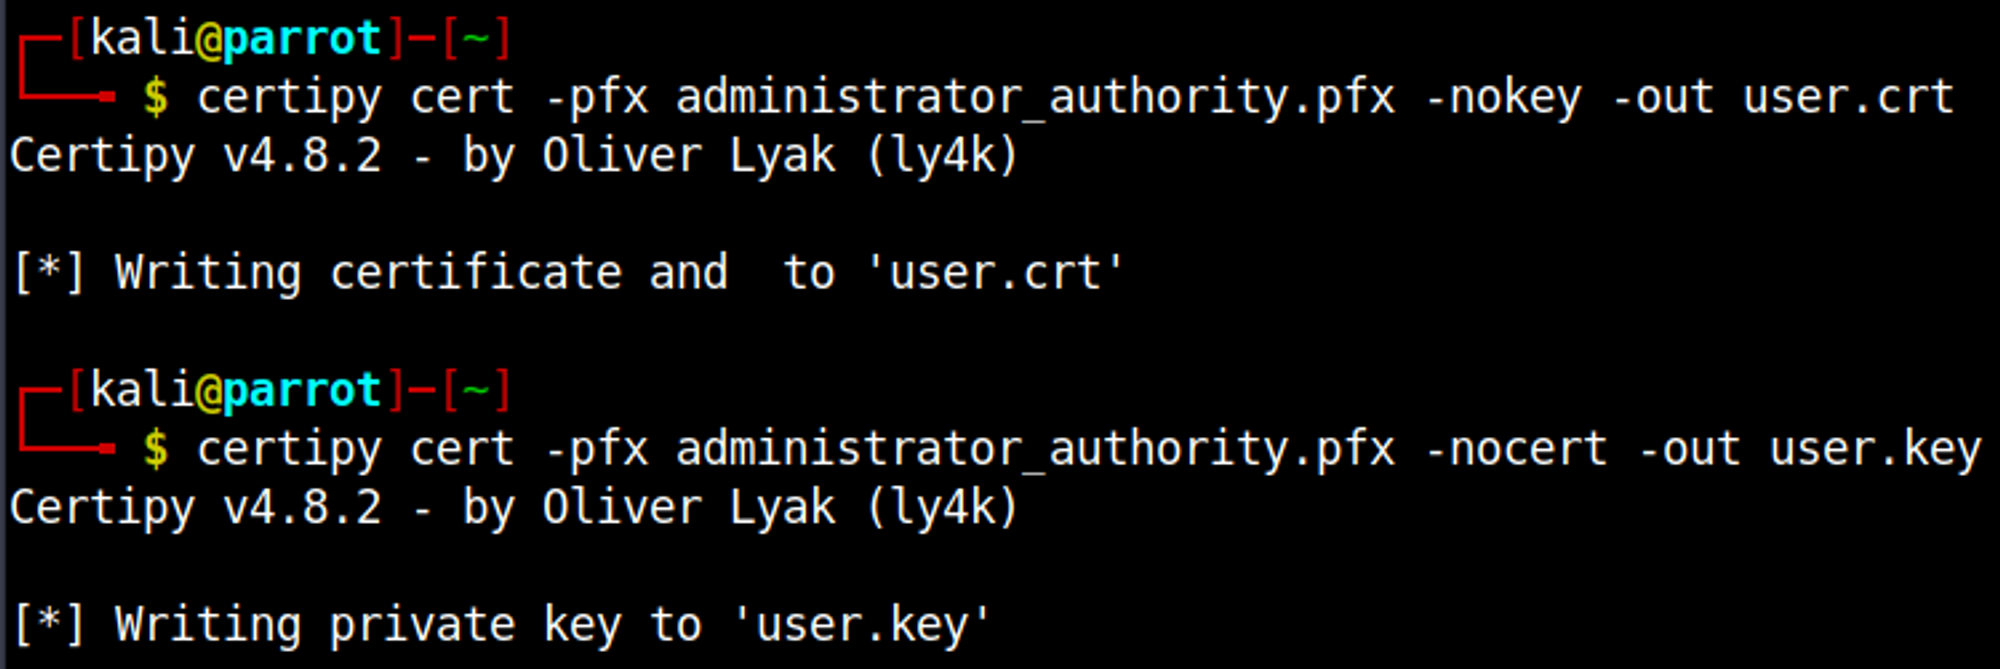Click the [*] marker before "Writing private key"
2000x669 pixels.
pos(49,625)
